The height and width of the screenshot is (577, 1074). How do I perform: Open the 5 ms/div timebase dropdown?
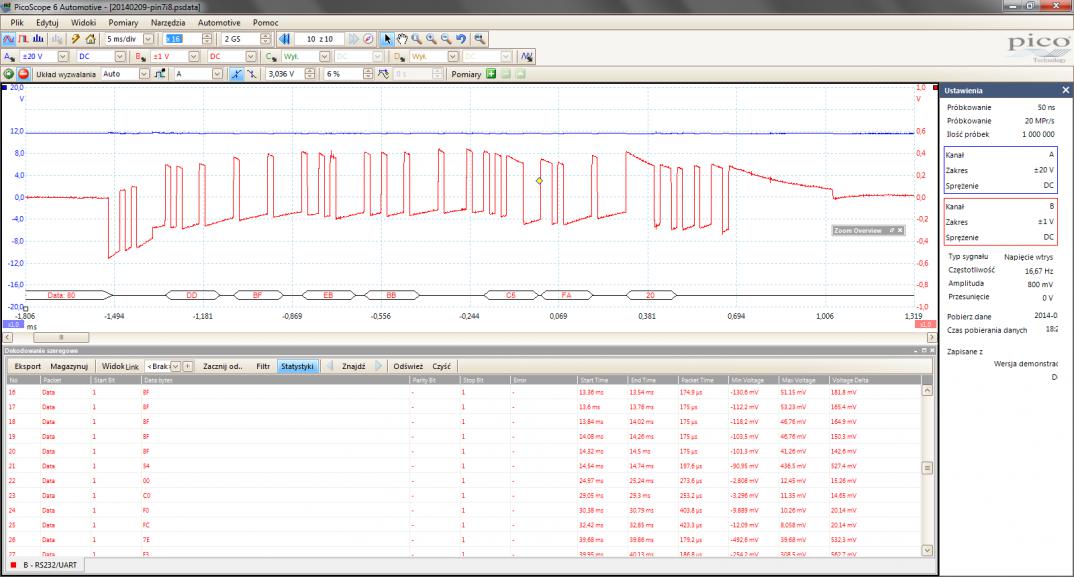(x=147, y=38)
